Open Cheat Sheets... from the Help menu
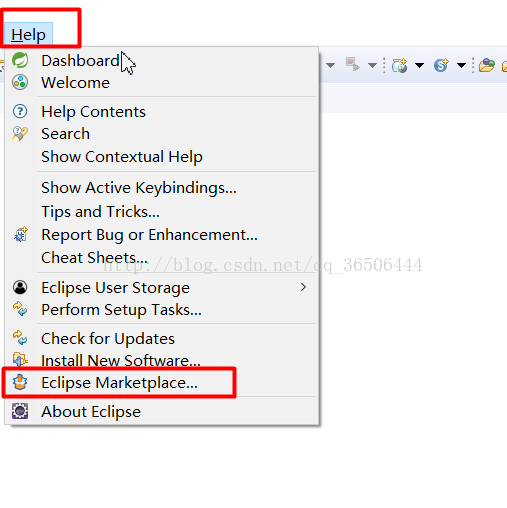 pos(94,258)
